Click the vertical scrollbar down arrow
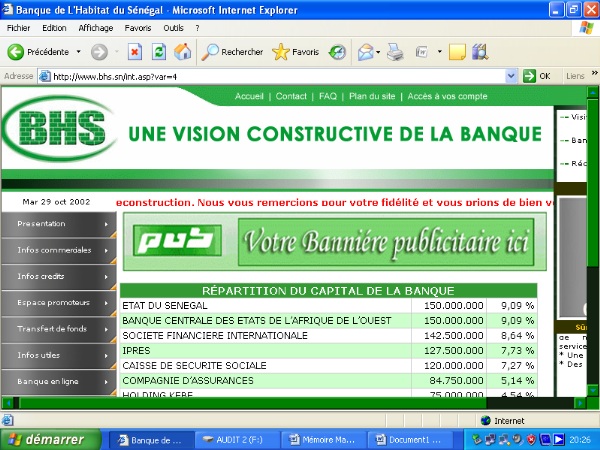The image size is (600, 450). point(593,391)
